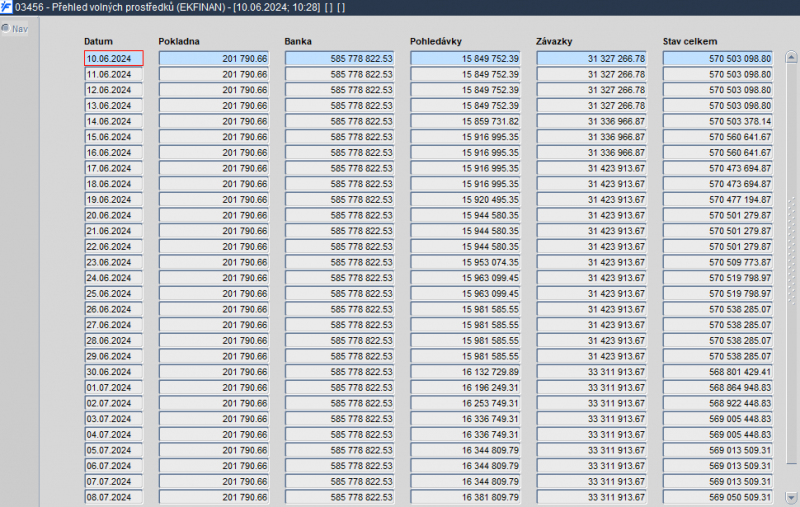Click the application icon in the title bar
800x507 pixels.
pyautogui.click(x=6, y=7)
